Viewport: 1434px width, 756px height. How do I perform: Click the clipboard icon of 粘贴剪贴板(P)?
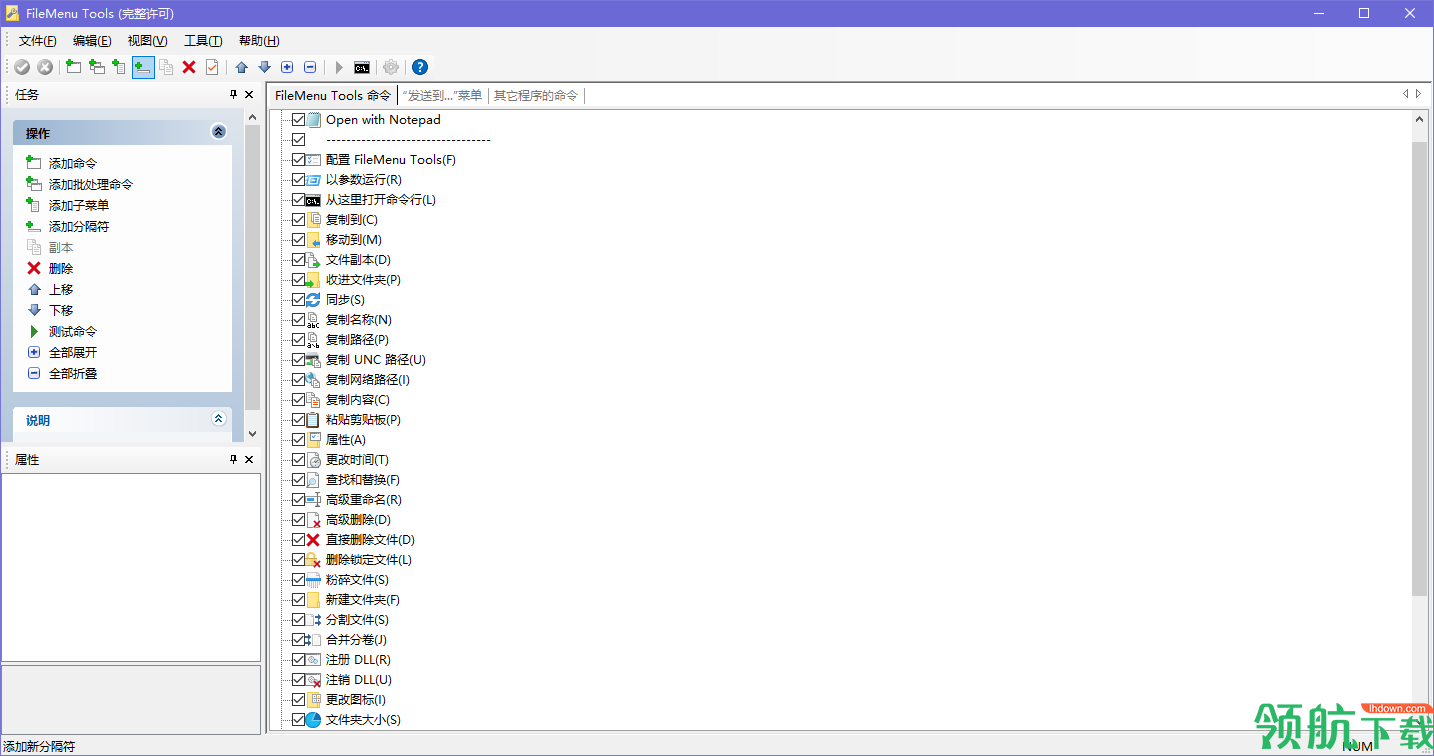[x=314, y=420]
